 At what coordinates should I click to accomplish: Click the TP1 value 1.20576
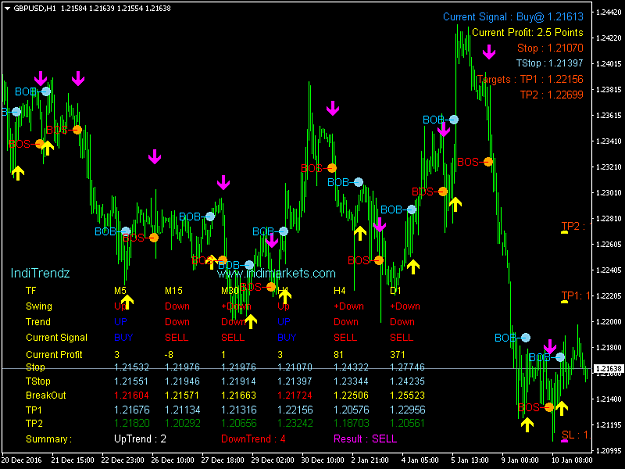pos(351,410)
